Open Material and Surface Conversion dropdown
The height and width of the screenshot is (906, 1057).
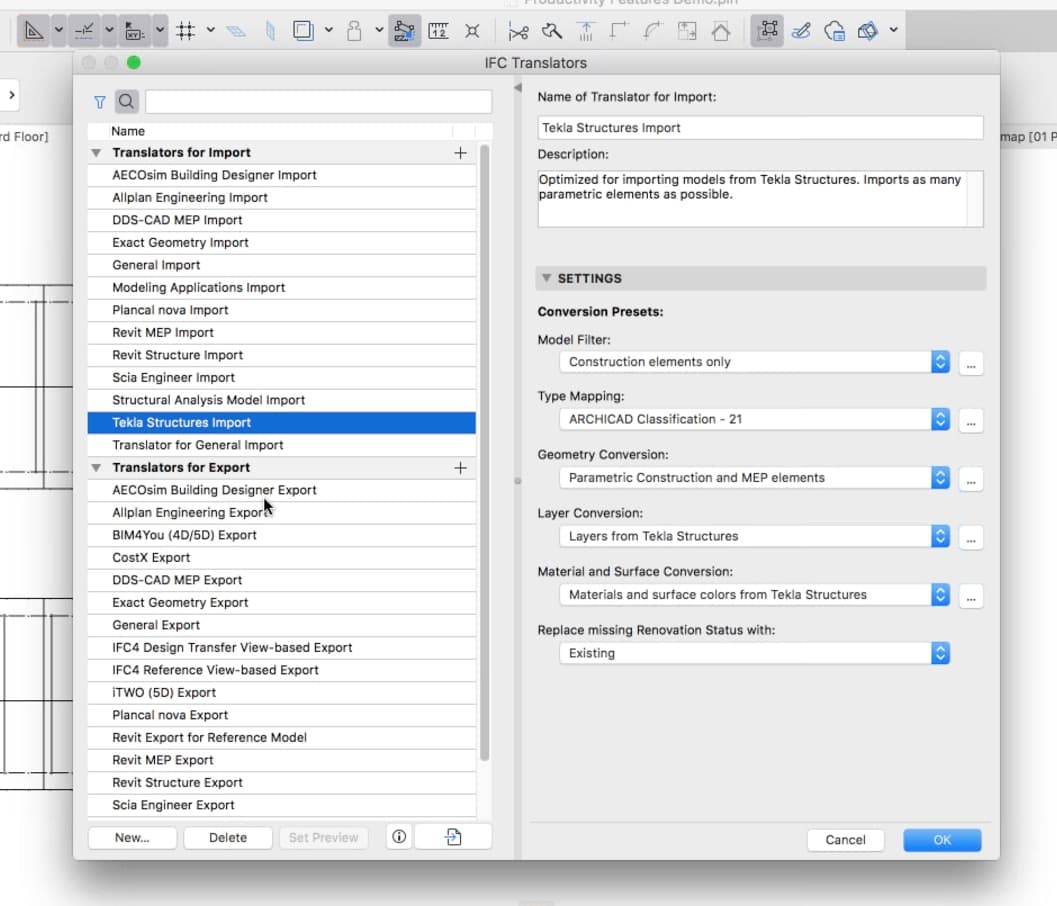(x=754, y=595)
